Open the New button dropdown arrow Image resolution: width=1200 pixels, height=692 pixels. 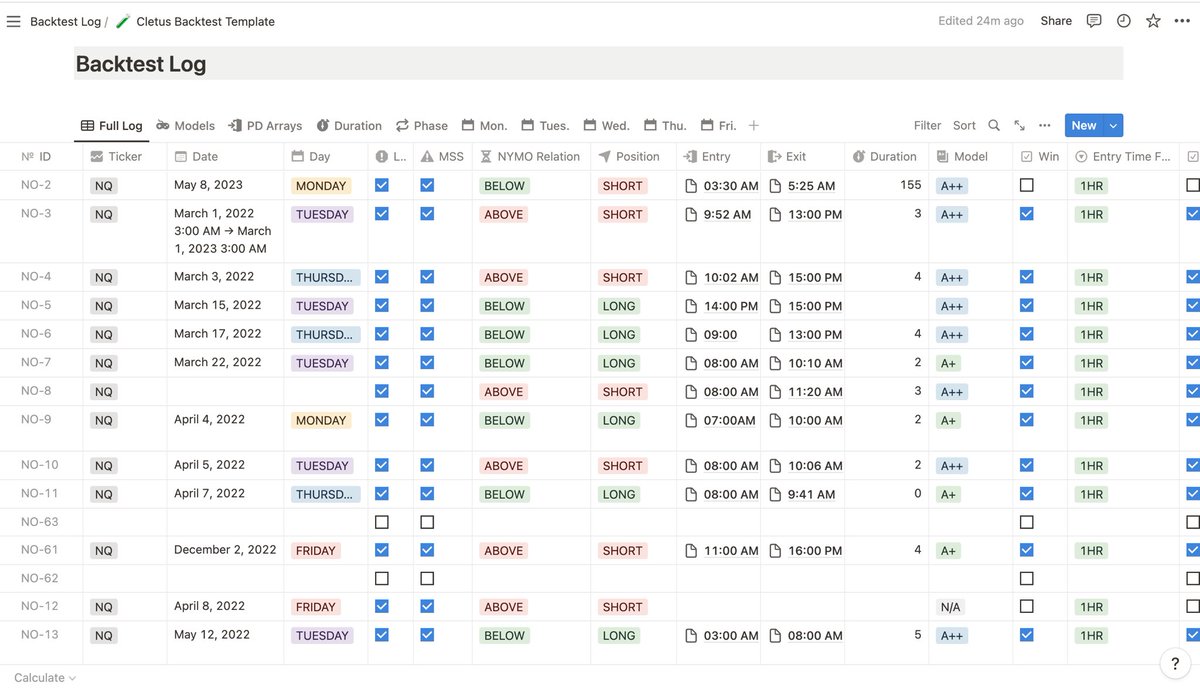[1113, 125]
